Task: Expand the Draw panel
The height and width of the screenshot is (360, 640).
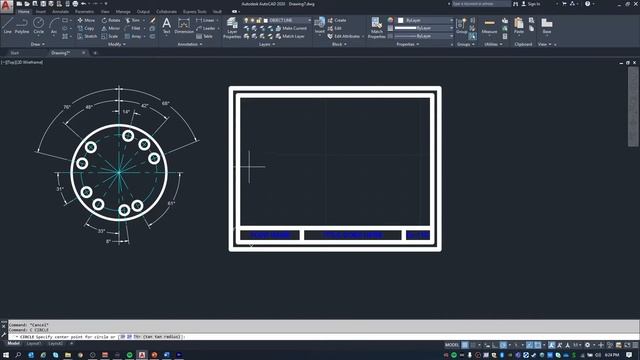Action: (38, 44)
